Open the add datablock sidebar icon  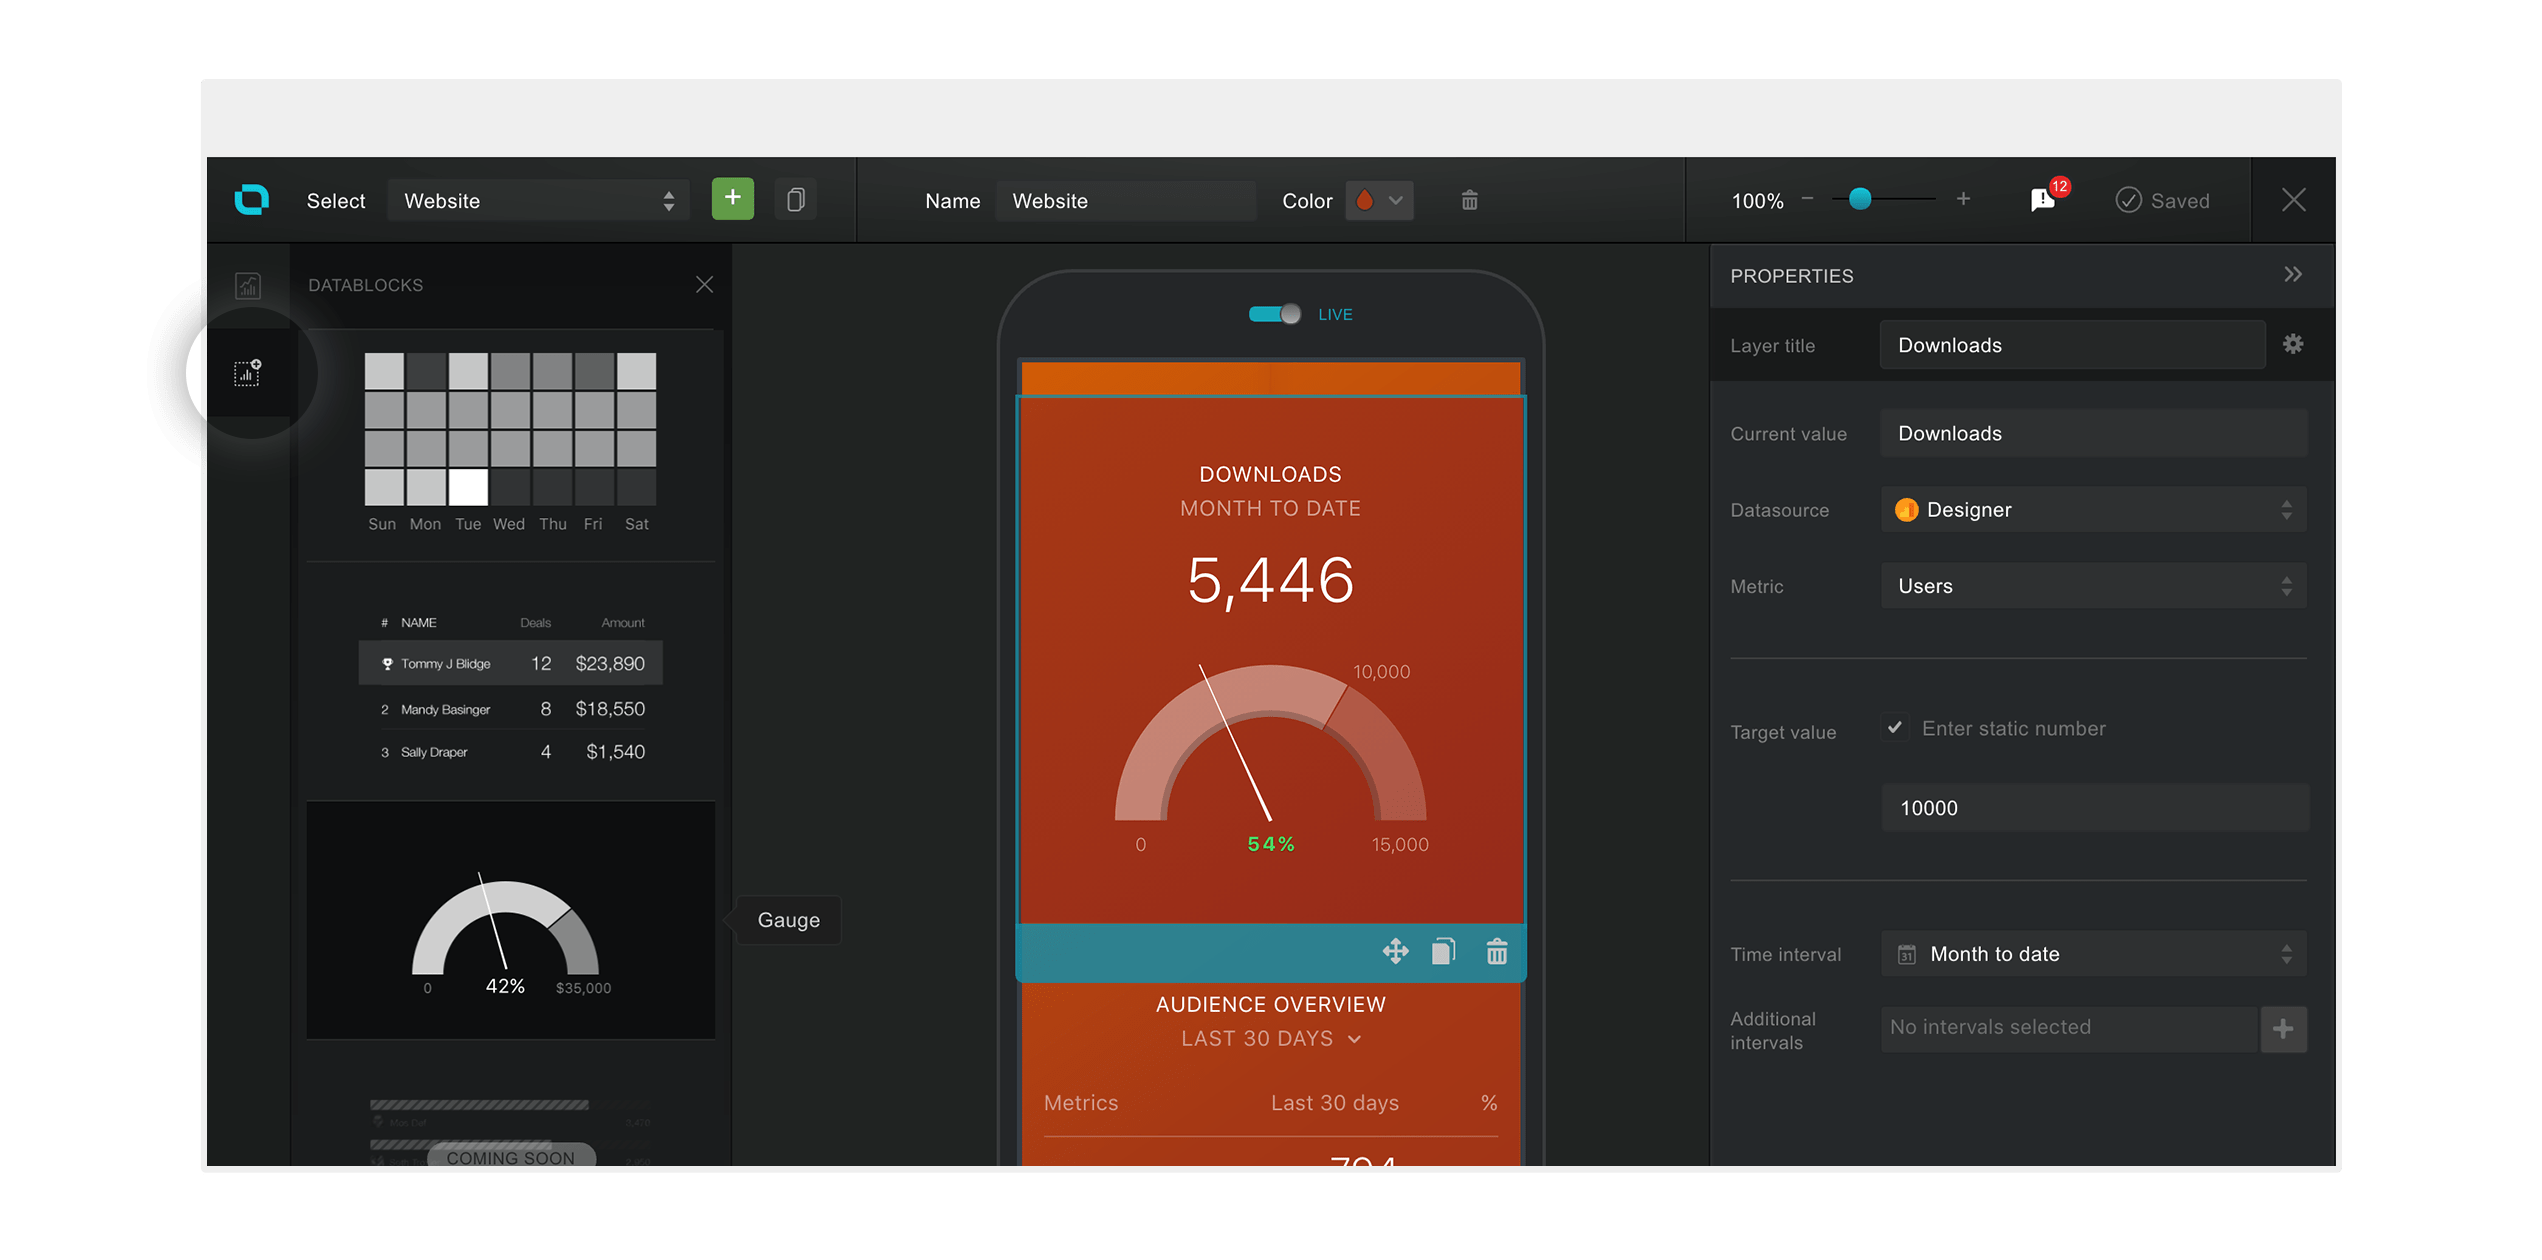(x=247, y=373)
